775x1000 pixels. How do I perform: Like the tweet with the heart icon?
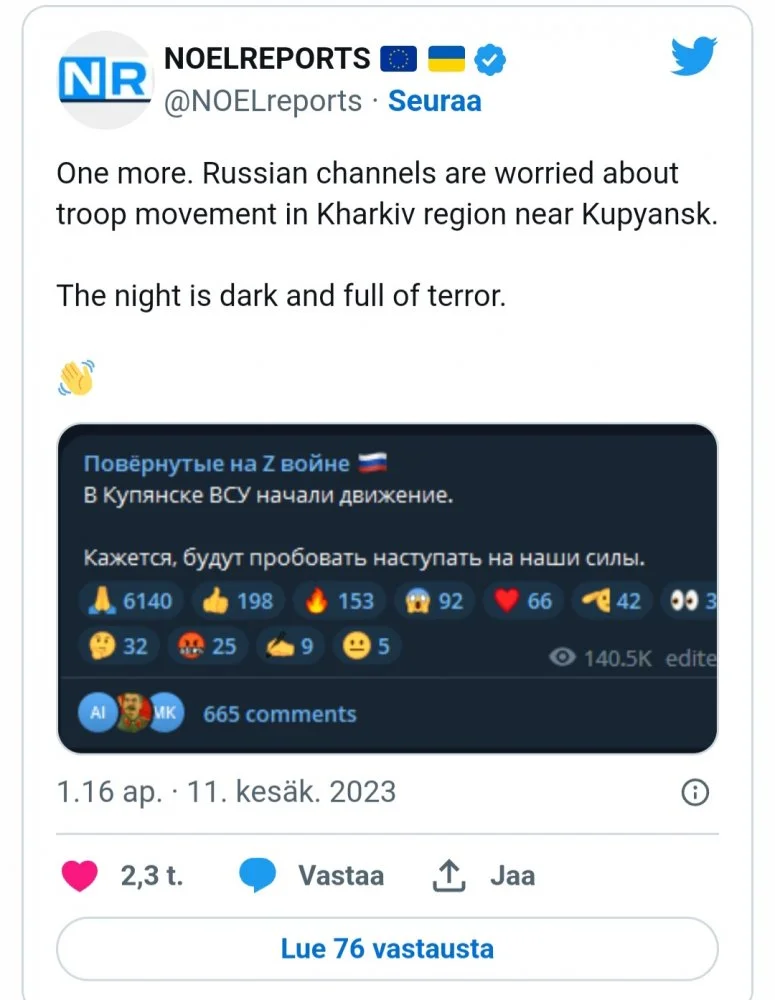pos(80,876)
